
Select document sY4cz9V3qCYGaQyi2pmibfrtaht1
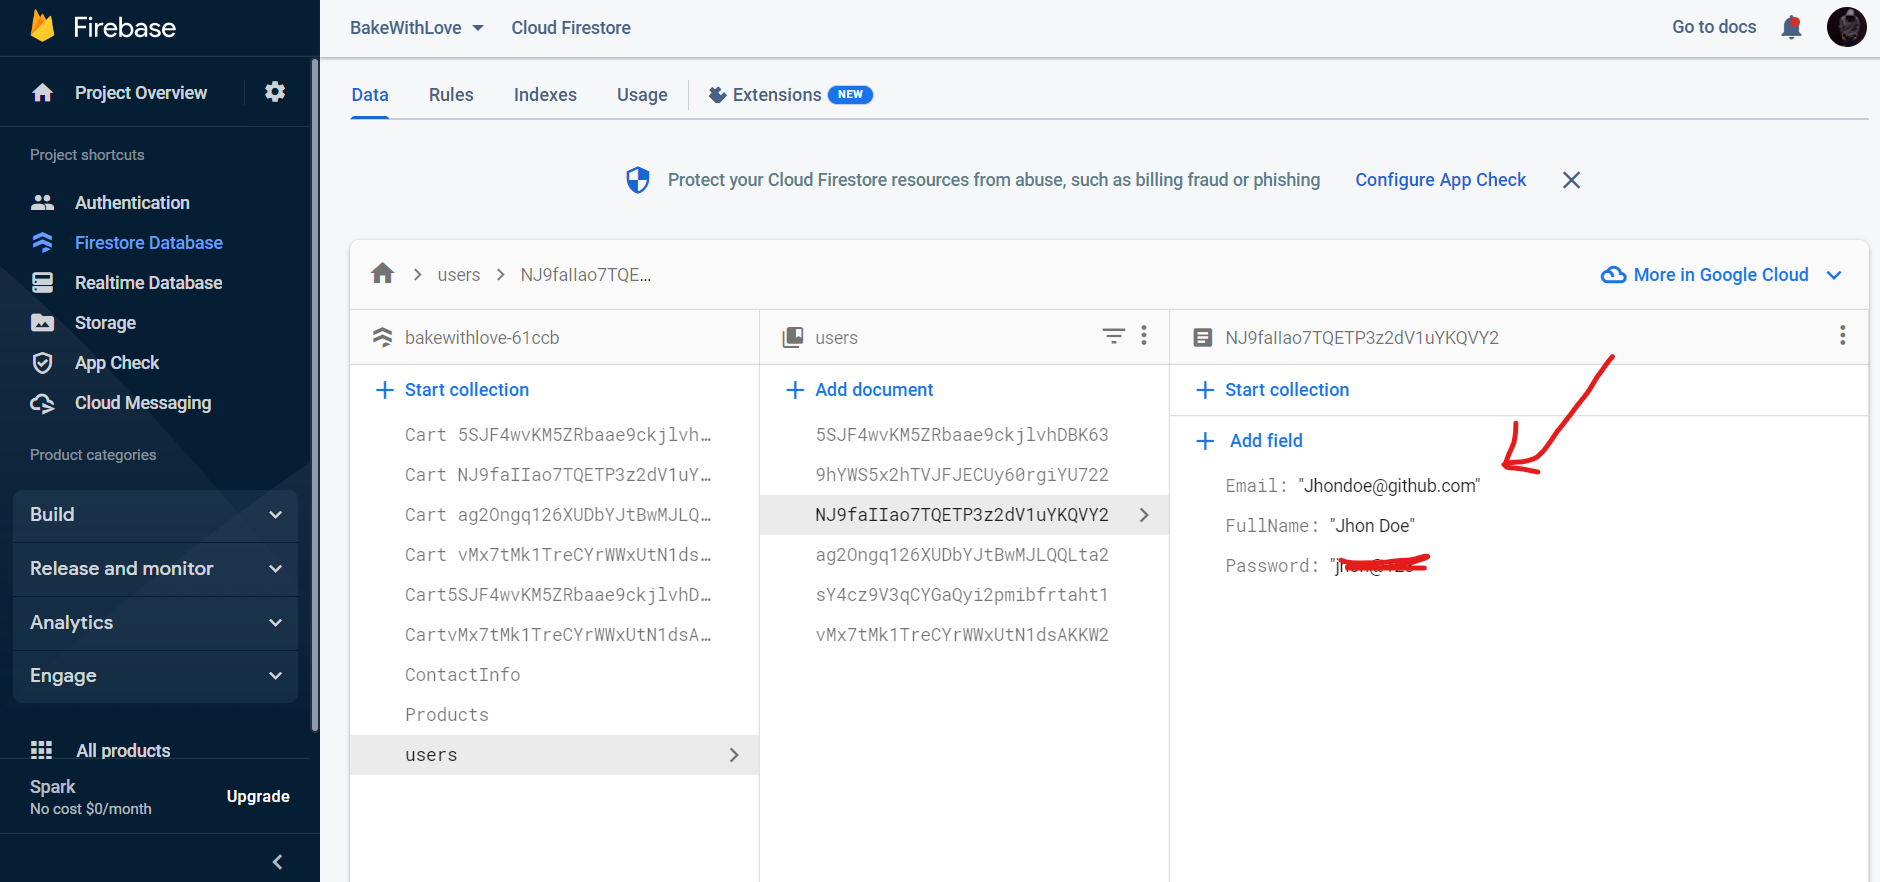[964, 595]
